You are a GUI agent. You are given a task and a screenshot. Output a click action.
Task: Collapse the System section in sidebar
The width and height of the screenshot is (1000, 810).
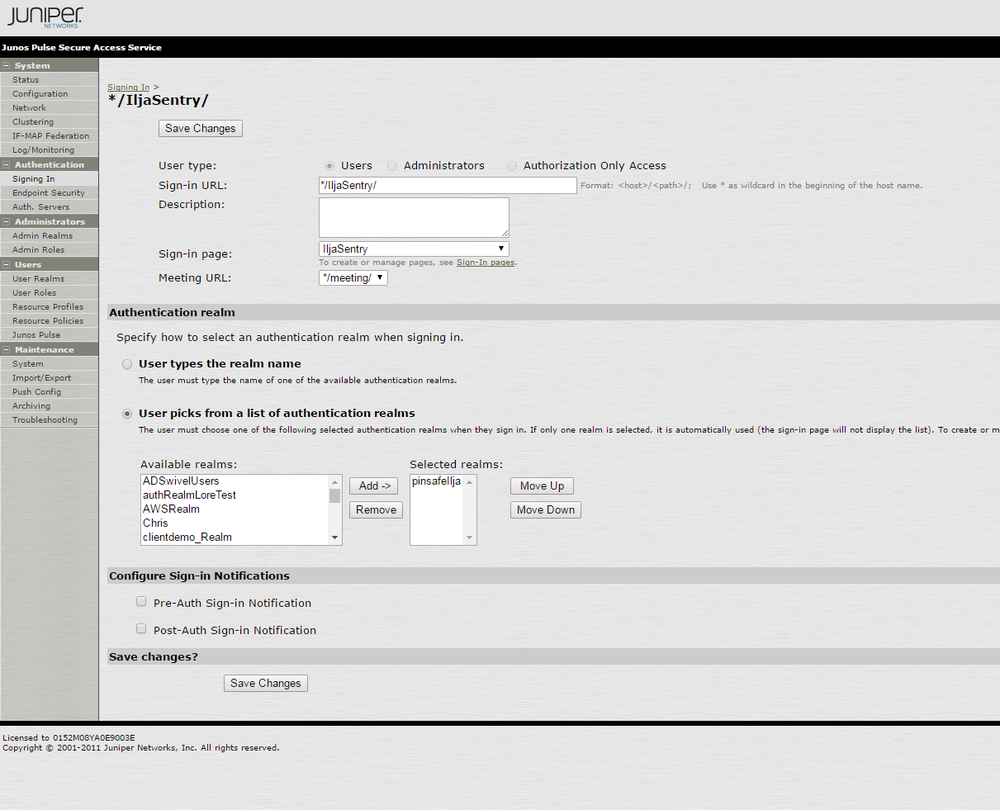click(x=7, y=66)
